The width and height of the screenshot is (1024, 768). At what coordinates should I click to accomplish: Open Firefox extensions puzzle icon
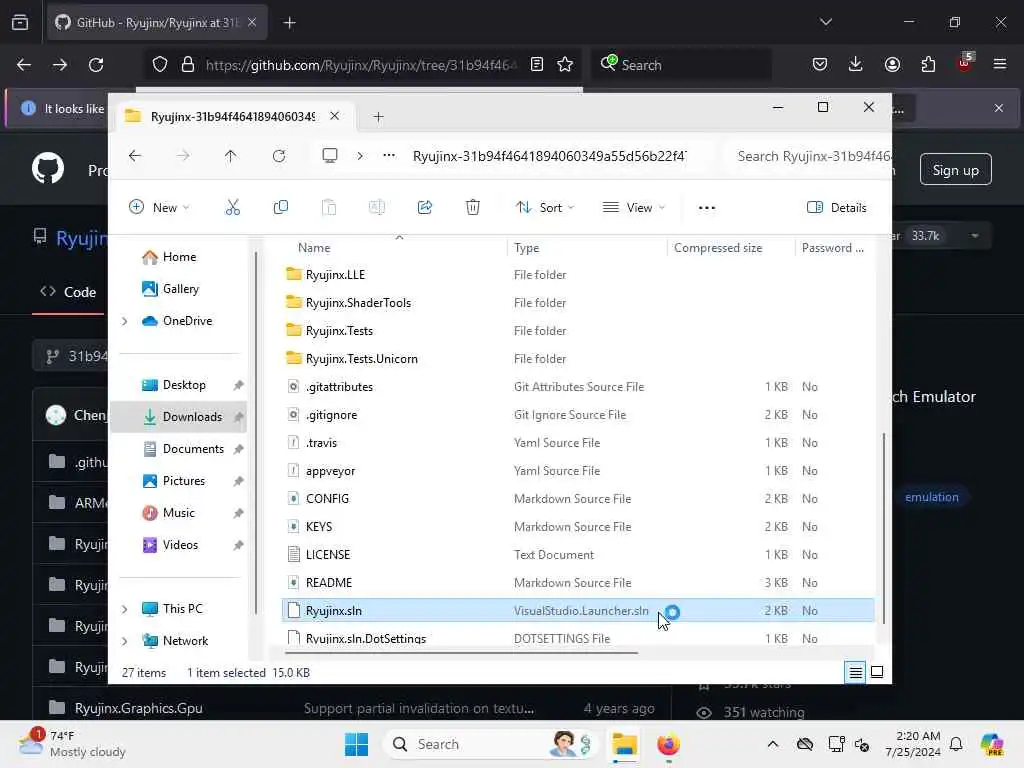[x=928, y=64]
